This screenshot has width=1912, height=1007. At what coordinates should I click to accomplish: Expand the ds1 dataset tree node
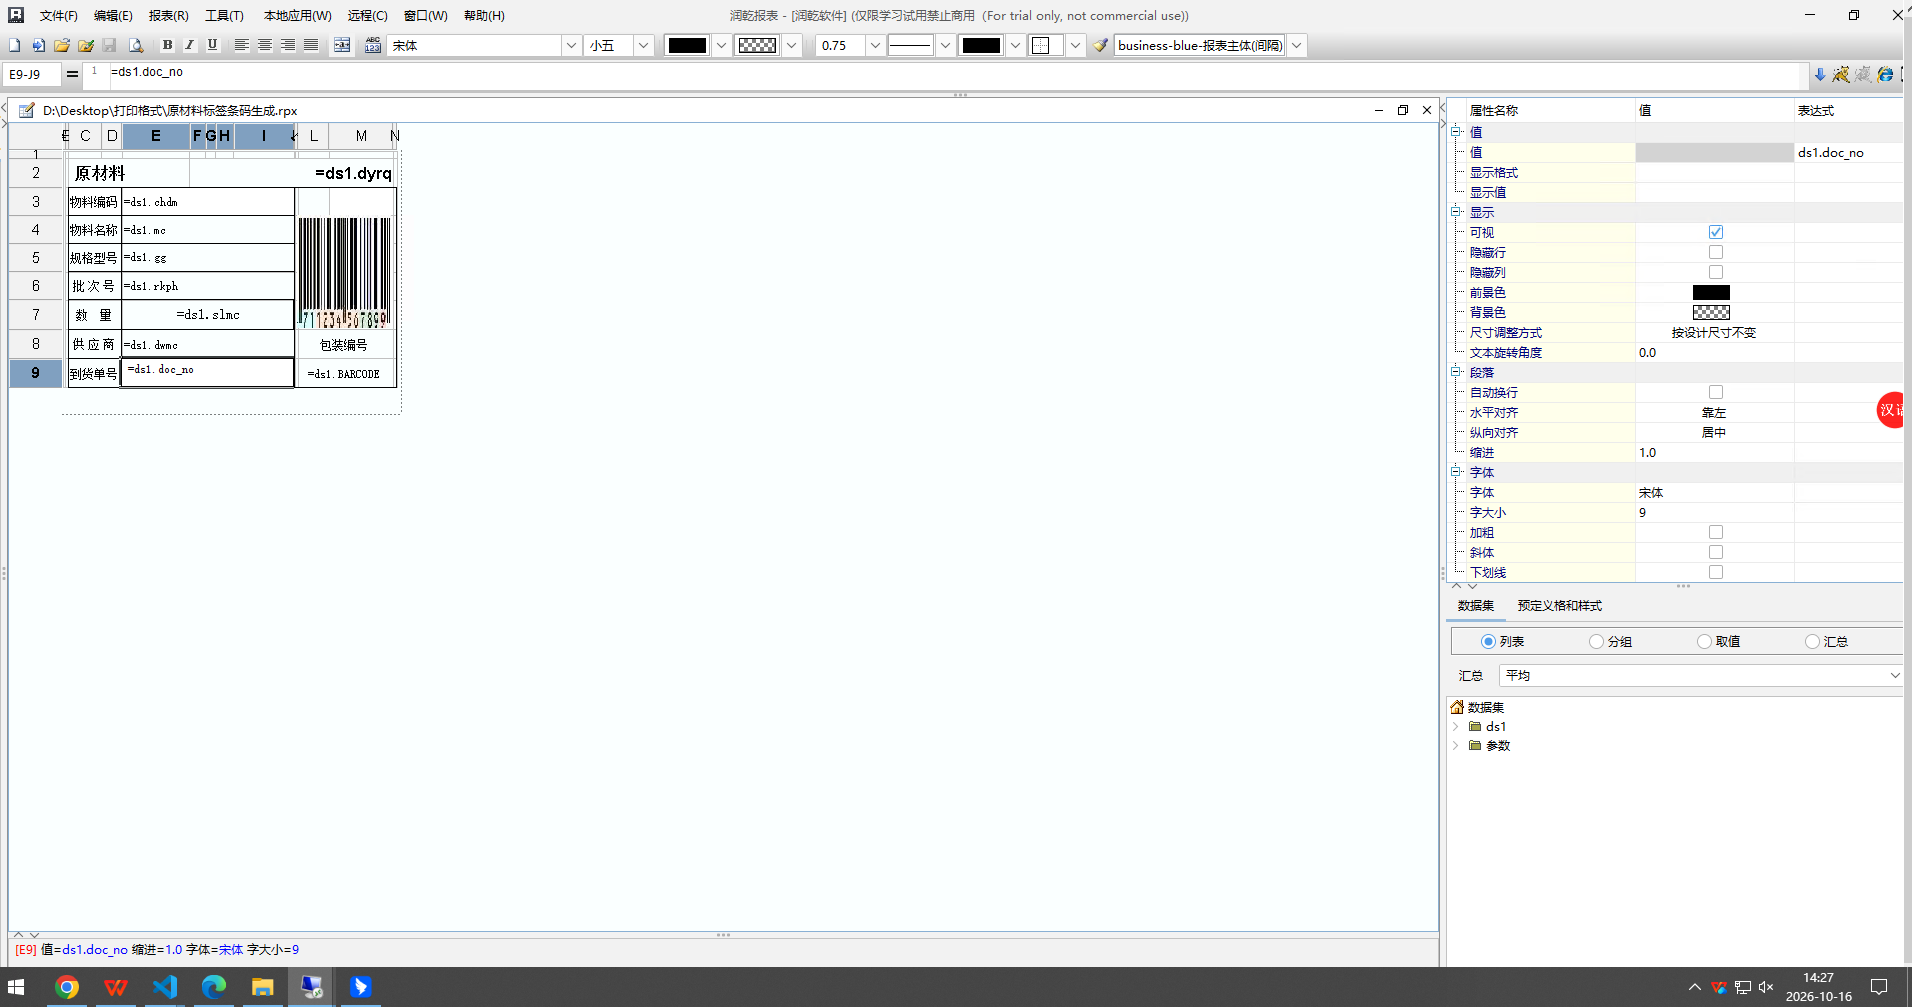1456,726
